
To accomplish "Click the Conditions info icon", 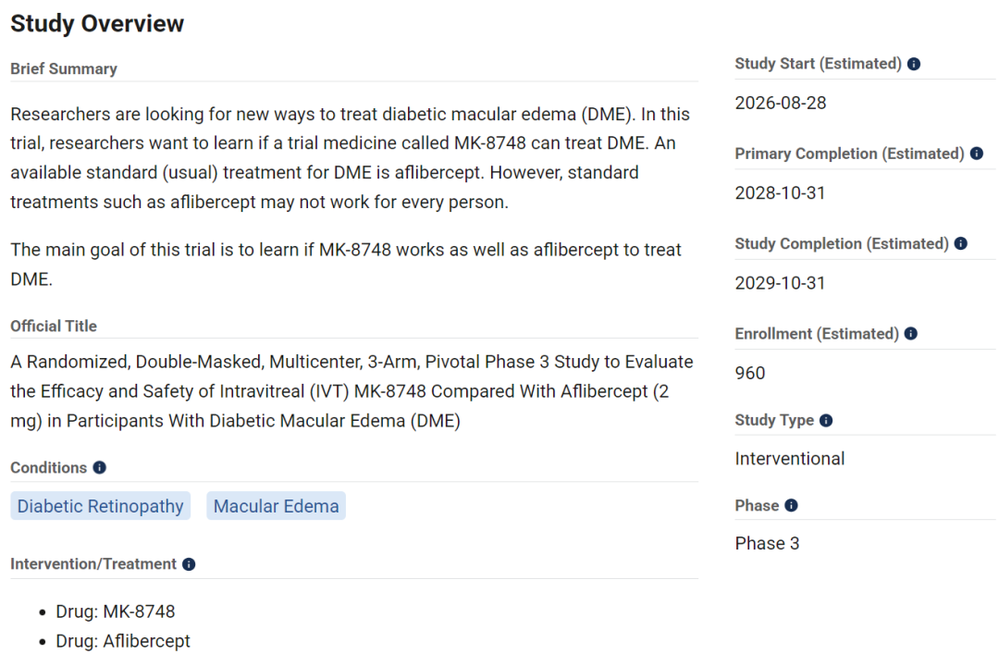I will 99,467.
